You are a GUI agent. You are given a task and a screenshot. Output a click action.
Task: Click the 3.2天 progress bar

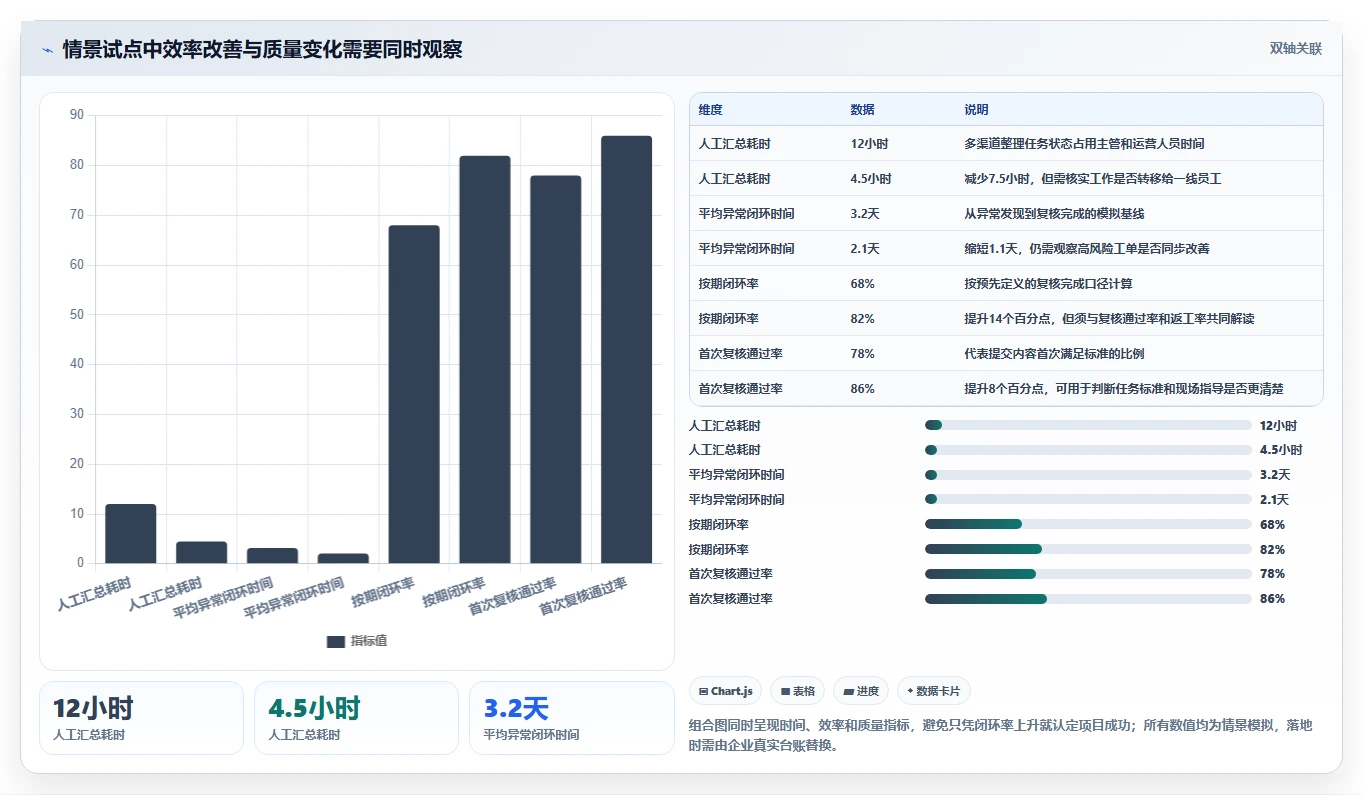pos(1088,475)
